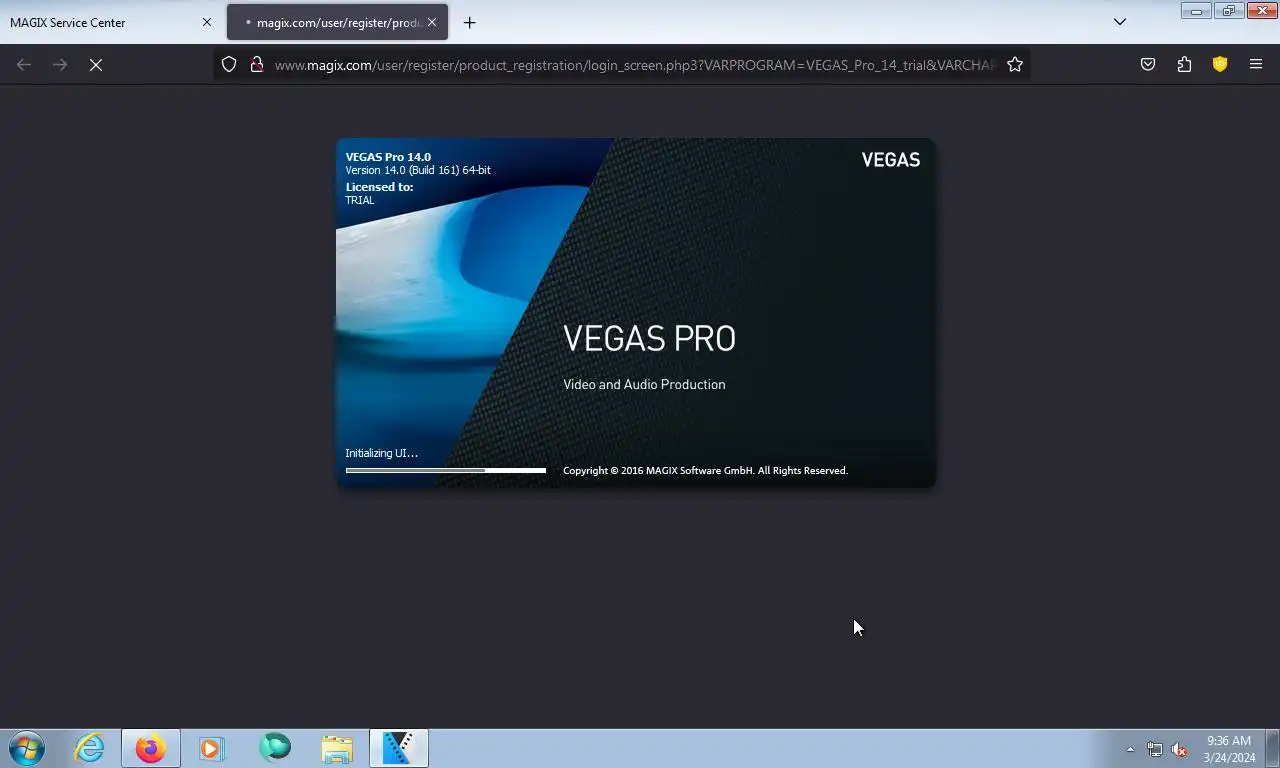Screen dimensions: 1280x768
Task: Close the MAGIX Service Center tab
Action: tap(207, 22)
